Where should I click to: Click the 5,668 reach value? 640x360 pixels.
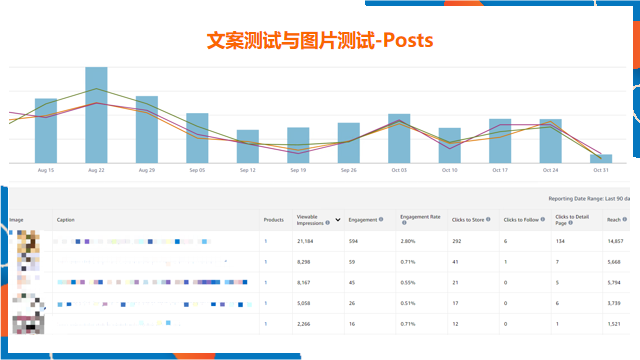click(x=614, y=262)
